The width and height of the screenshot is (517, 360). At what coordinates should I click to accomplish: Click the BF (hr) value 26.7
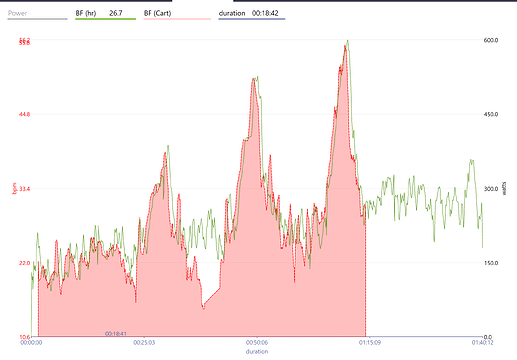click(116, 13)
